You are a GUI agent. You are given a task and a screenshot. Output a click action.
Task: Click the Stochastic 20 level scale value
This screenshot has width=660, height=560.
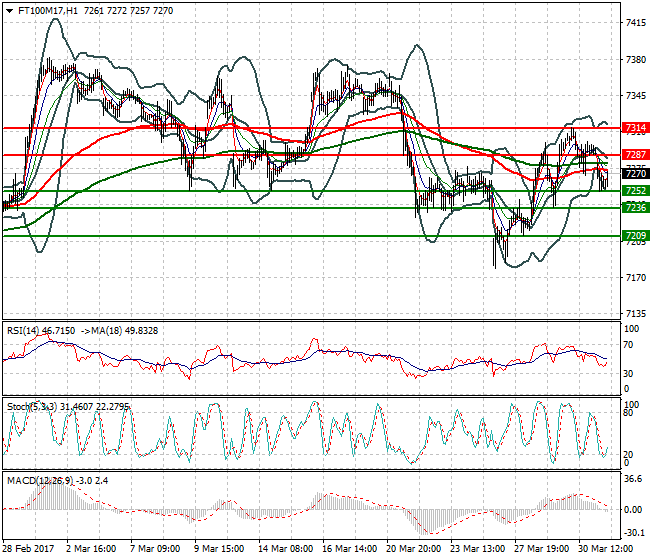[x=628, y=455]
